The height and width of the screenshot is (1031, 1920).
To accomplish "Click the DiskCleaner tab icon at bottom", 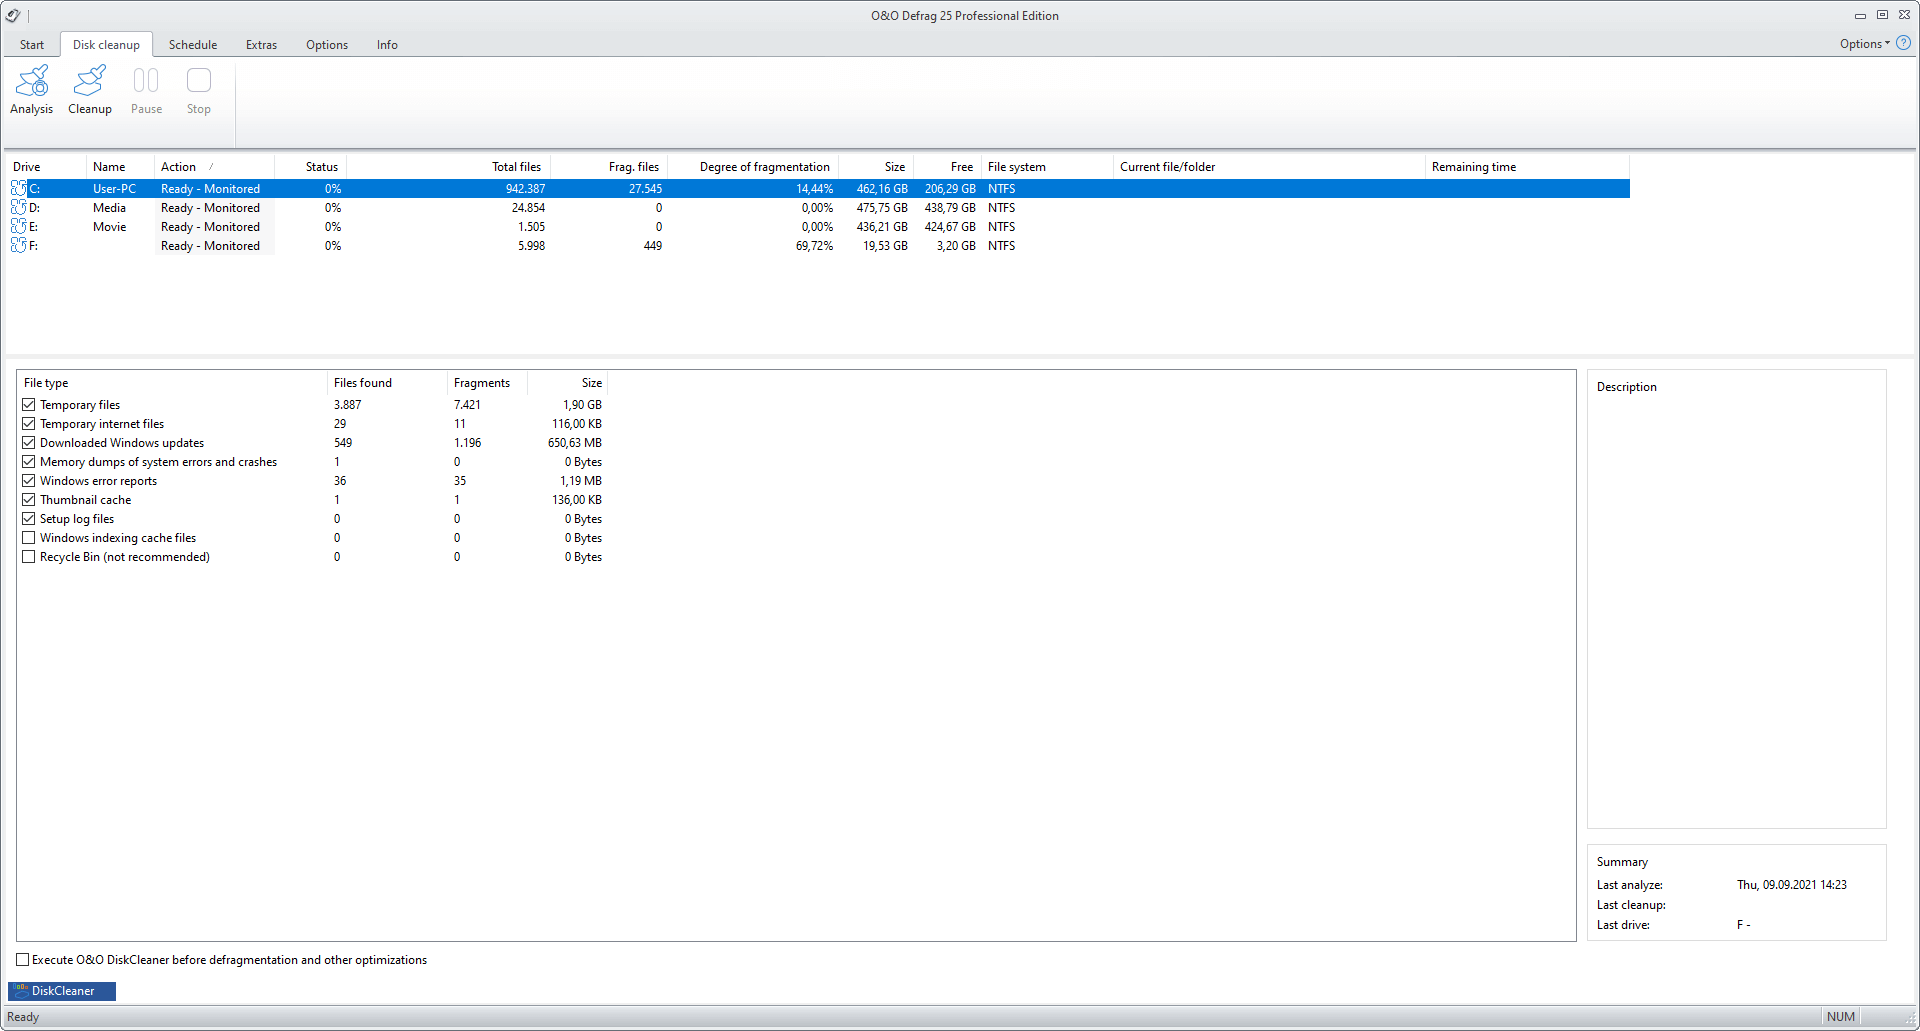I will click(21, 990).
